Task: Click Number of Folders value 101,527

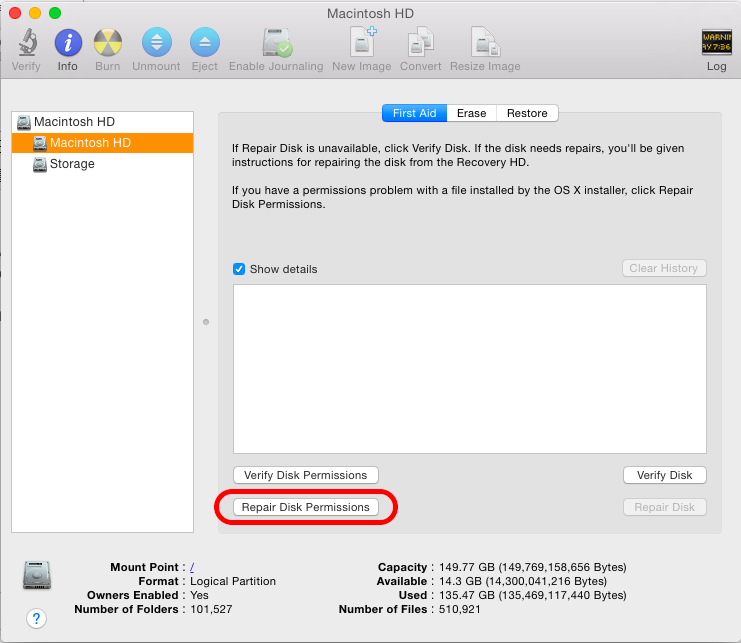Action: click(211, 609)
